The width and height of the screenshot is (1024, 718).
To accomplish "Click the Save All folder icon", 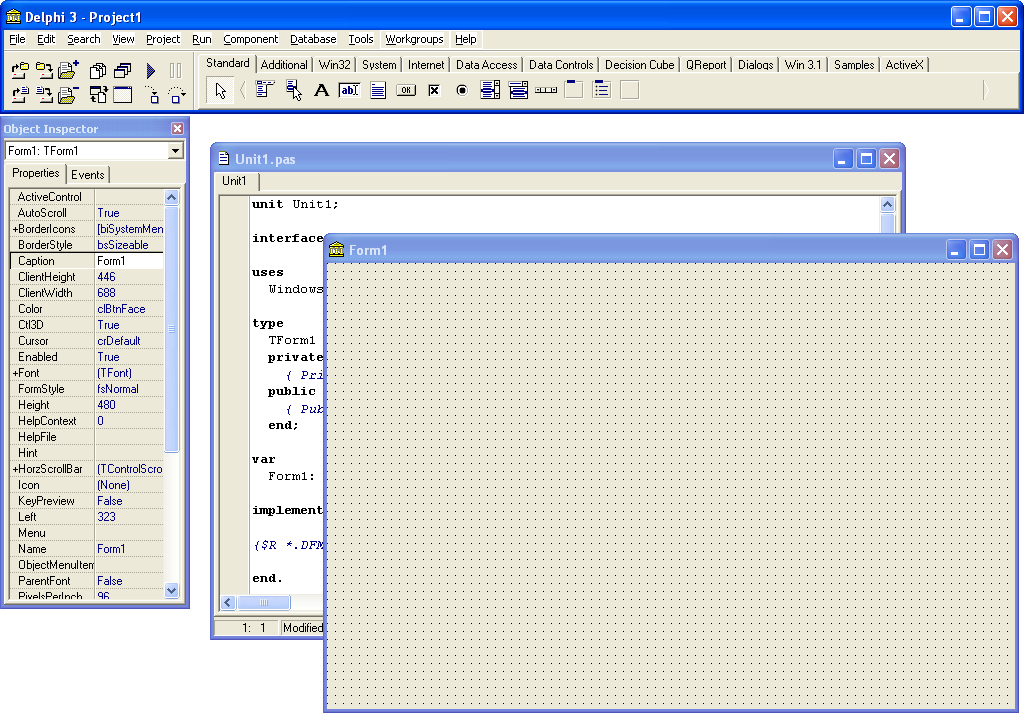I will tap(44, 71).
